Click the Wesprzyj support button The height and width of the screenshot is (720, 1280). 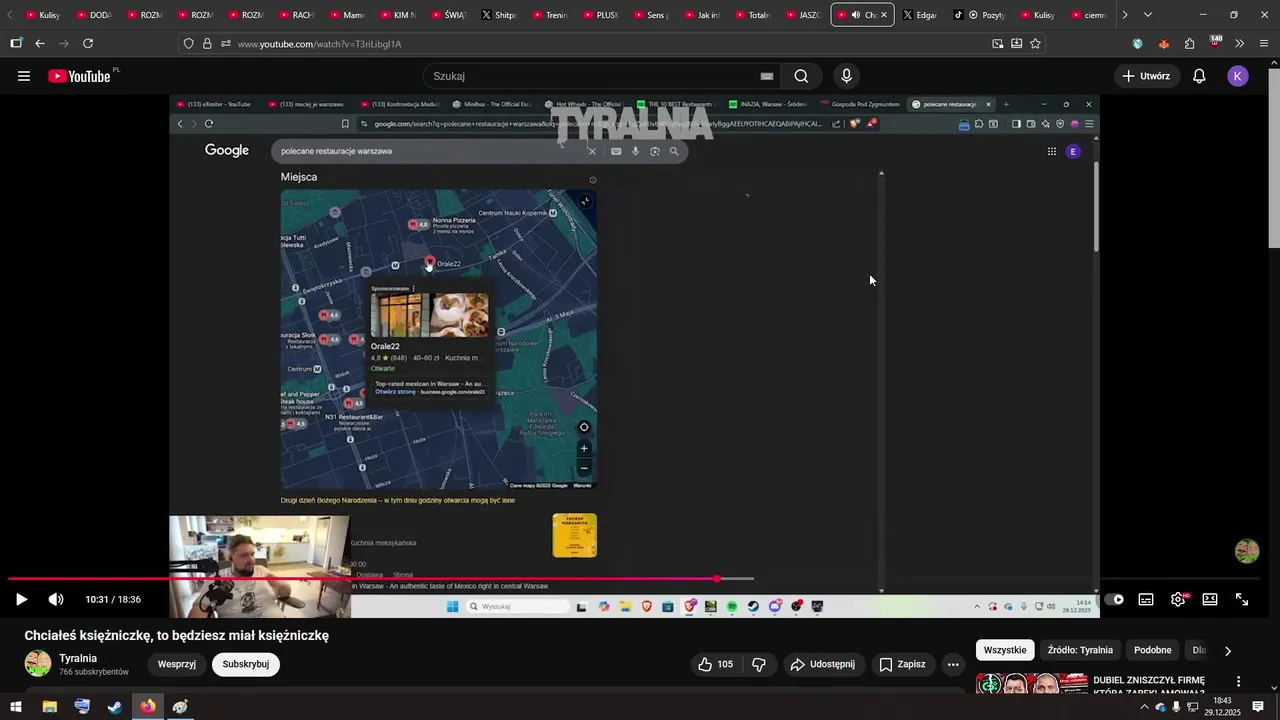point(176,664)
